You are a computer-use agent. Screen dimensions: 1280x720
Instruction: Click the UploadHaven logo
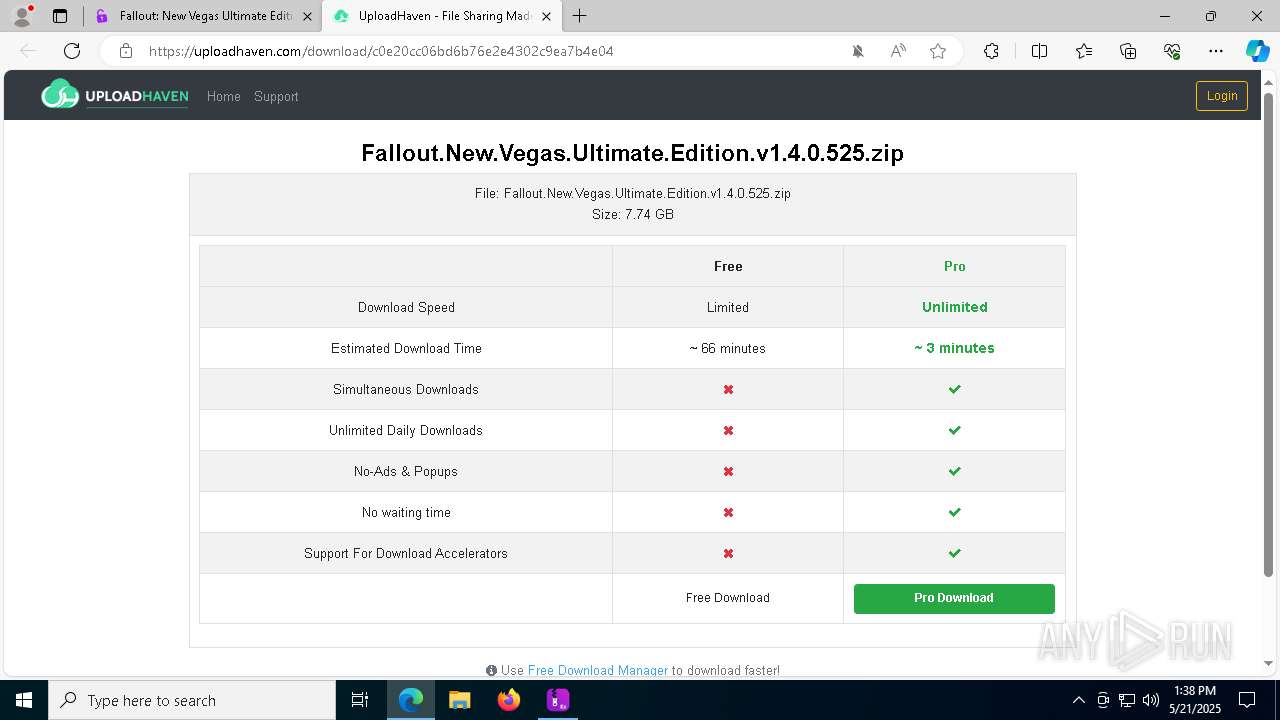(115, 96)
